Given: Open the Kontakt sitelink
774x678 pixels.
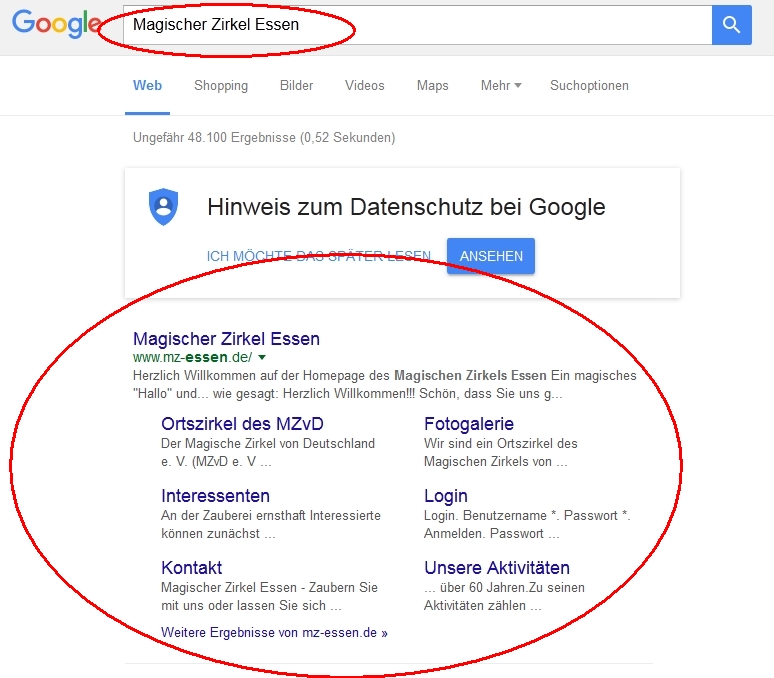Looking at the screenshot, I should [x=192, y=567].
